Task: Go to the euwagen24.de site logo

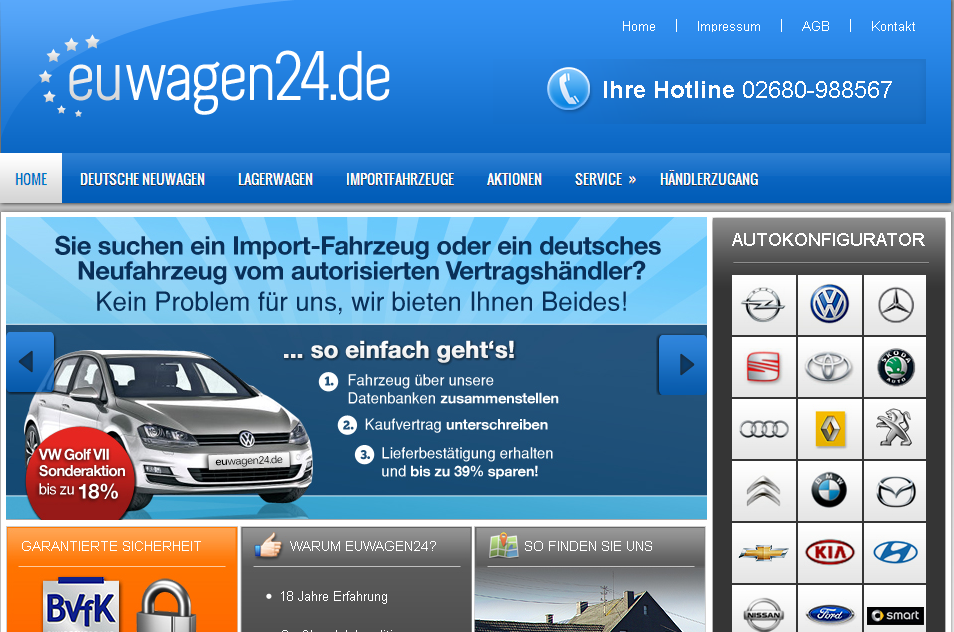Action: [x=215, y=76]
